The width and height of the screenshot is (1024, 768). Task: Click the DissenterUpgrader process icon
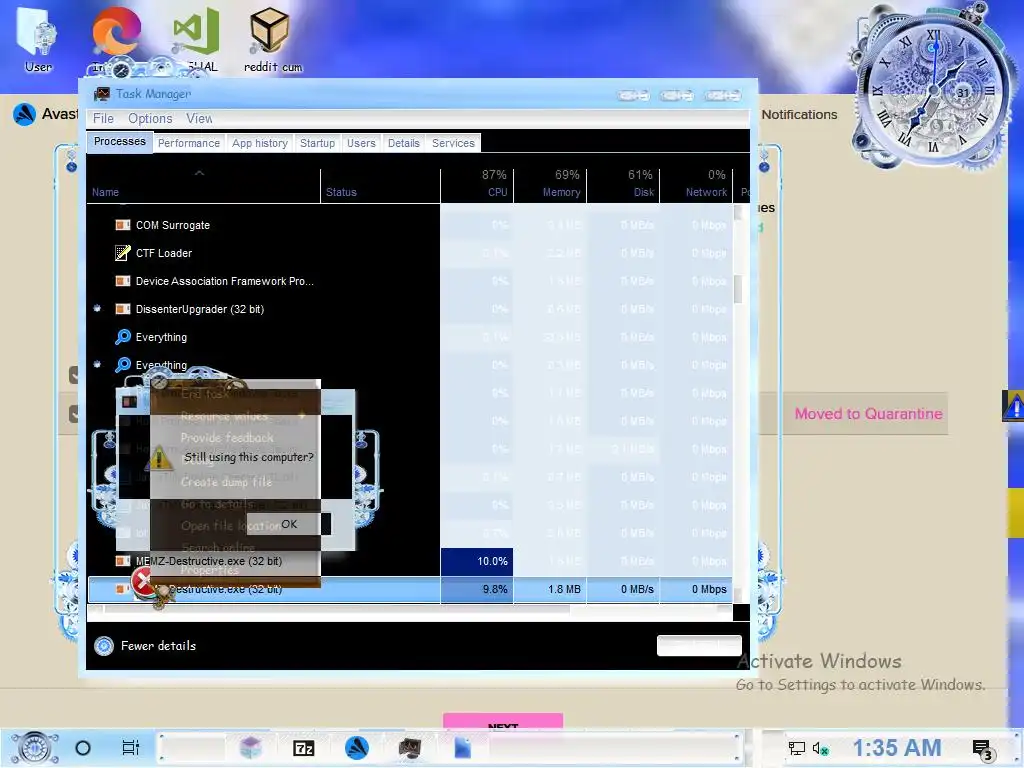(122, 310)
